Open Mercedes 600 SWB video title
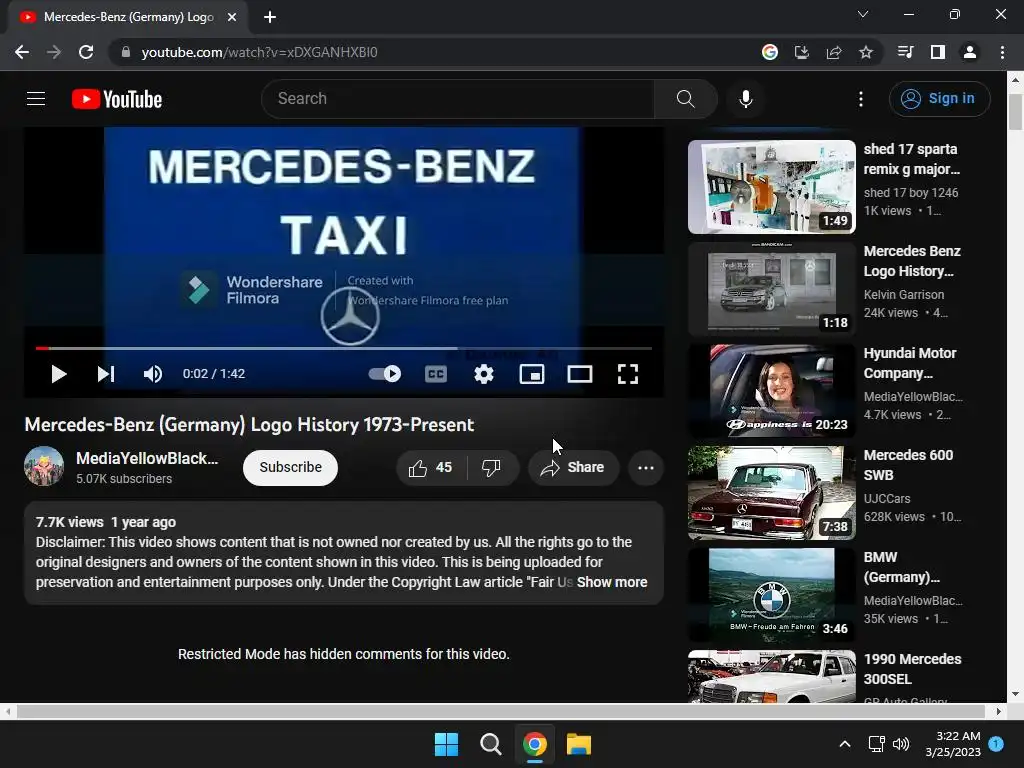 click(908, 465)
